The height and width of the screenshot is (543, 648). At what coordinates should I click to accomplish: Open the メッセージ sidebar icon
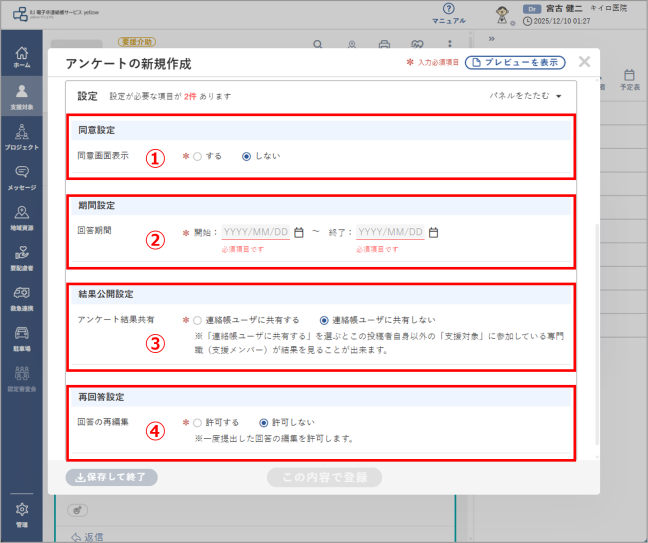[x=21, y=178]
